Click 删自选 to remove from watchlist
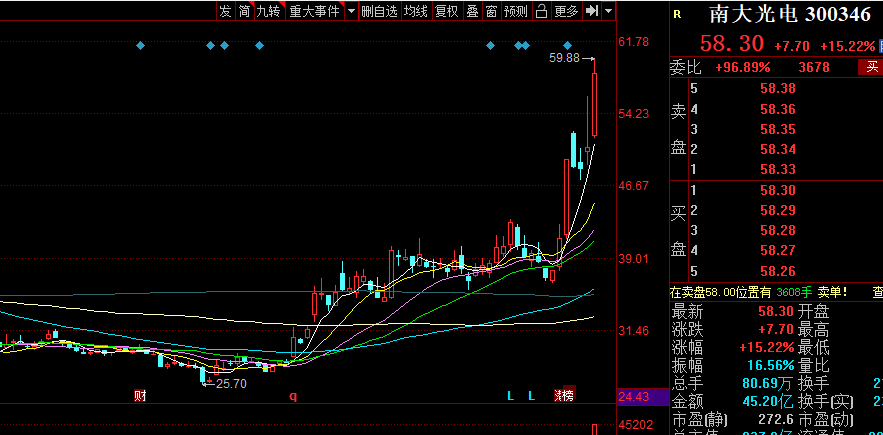Image resolution: width=883 pixels, height=435 pixels. click(x=380, y=11)
